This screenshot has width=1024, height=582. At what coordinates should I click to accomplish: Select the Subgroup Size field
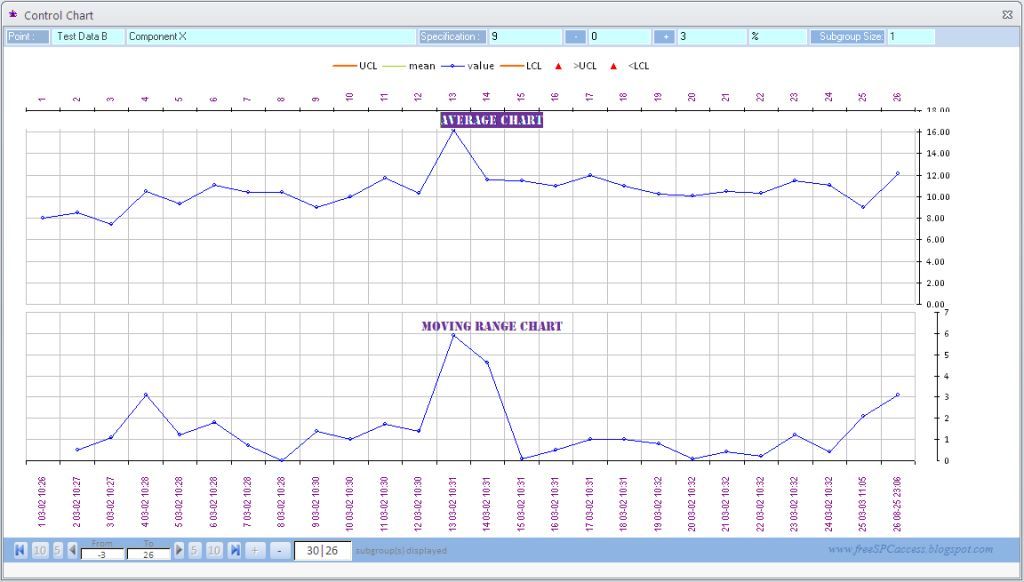(910, 37)
